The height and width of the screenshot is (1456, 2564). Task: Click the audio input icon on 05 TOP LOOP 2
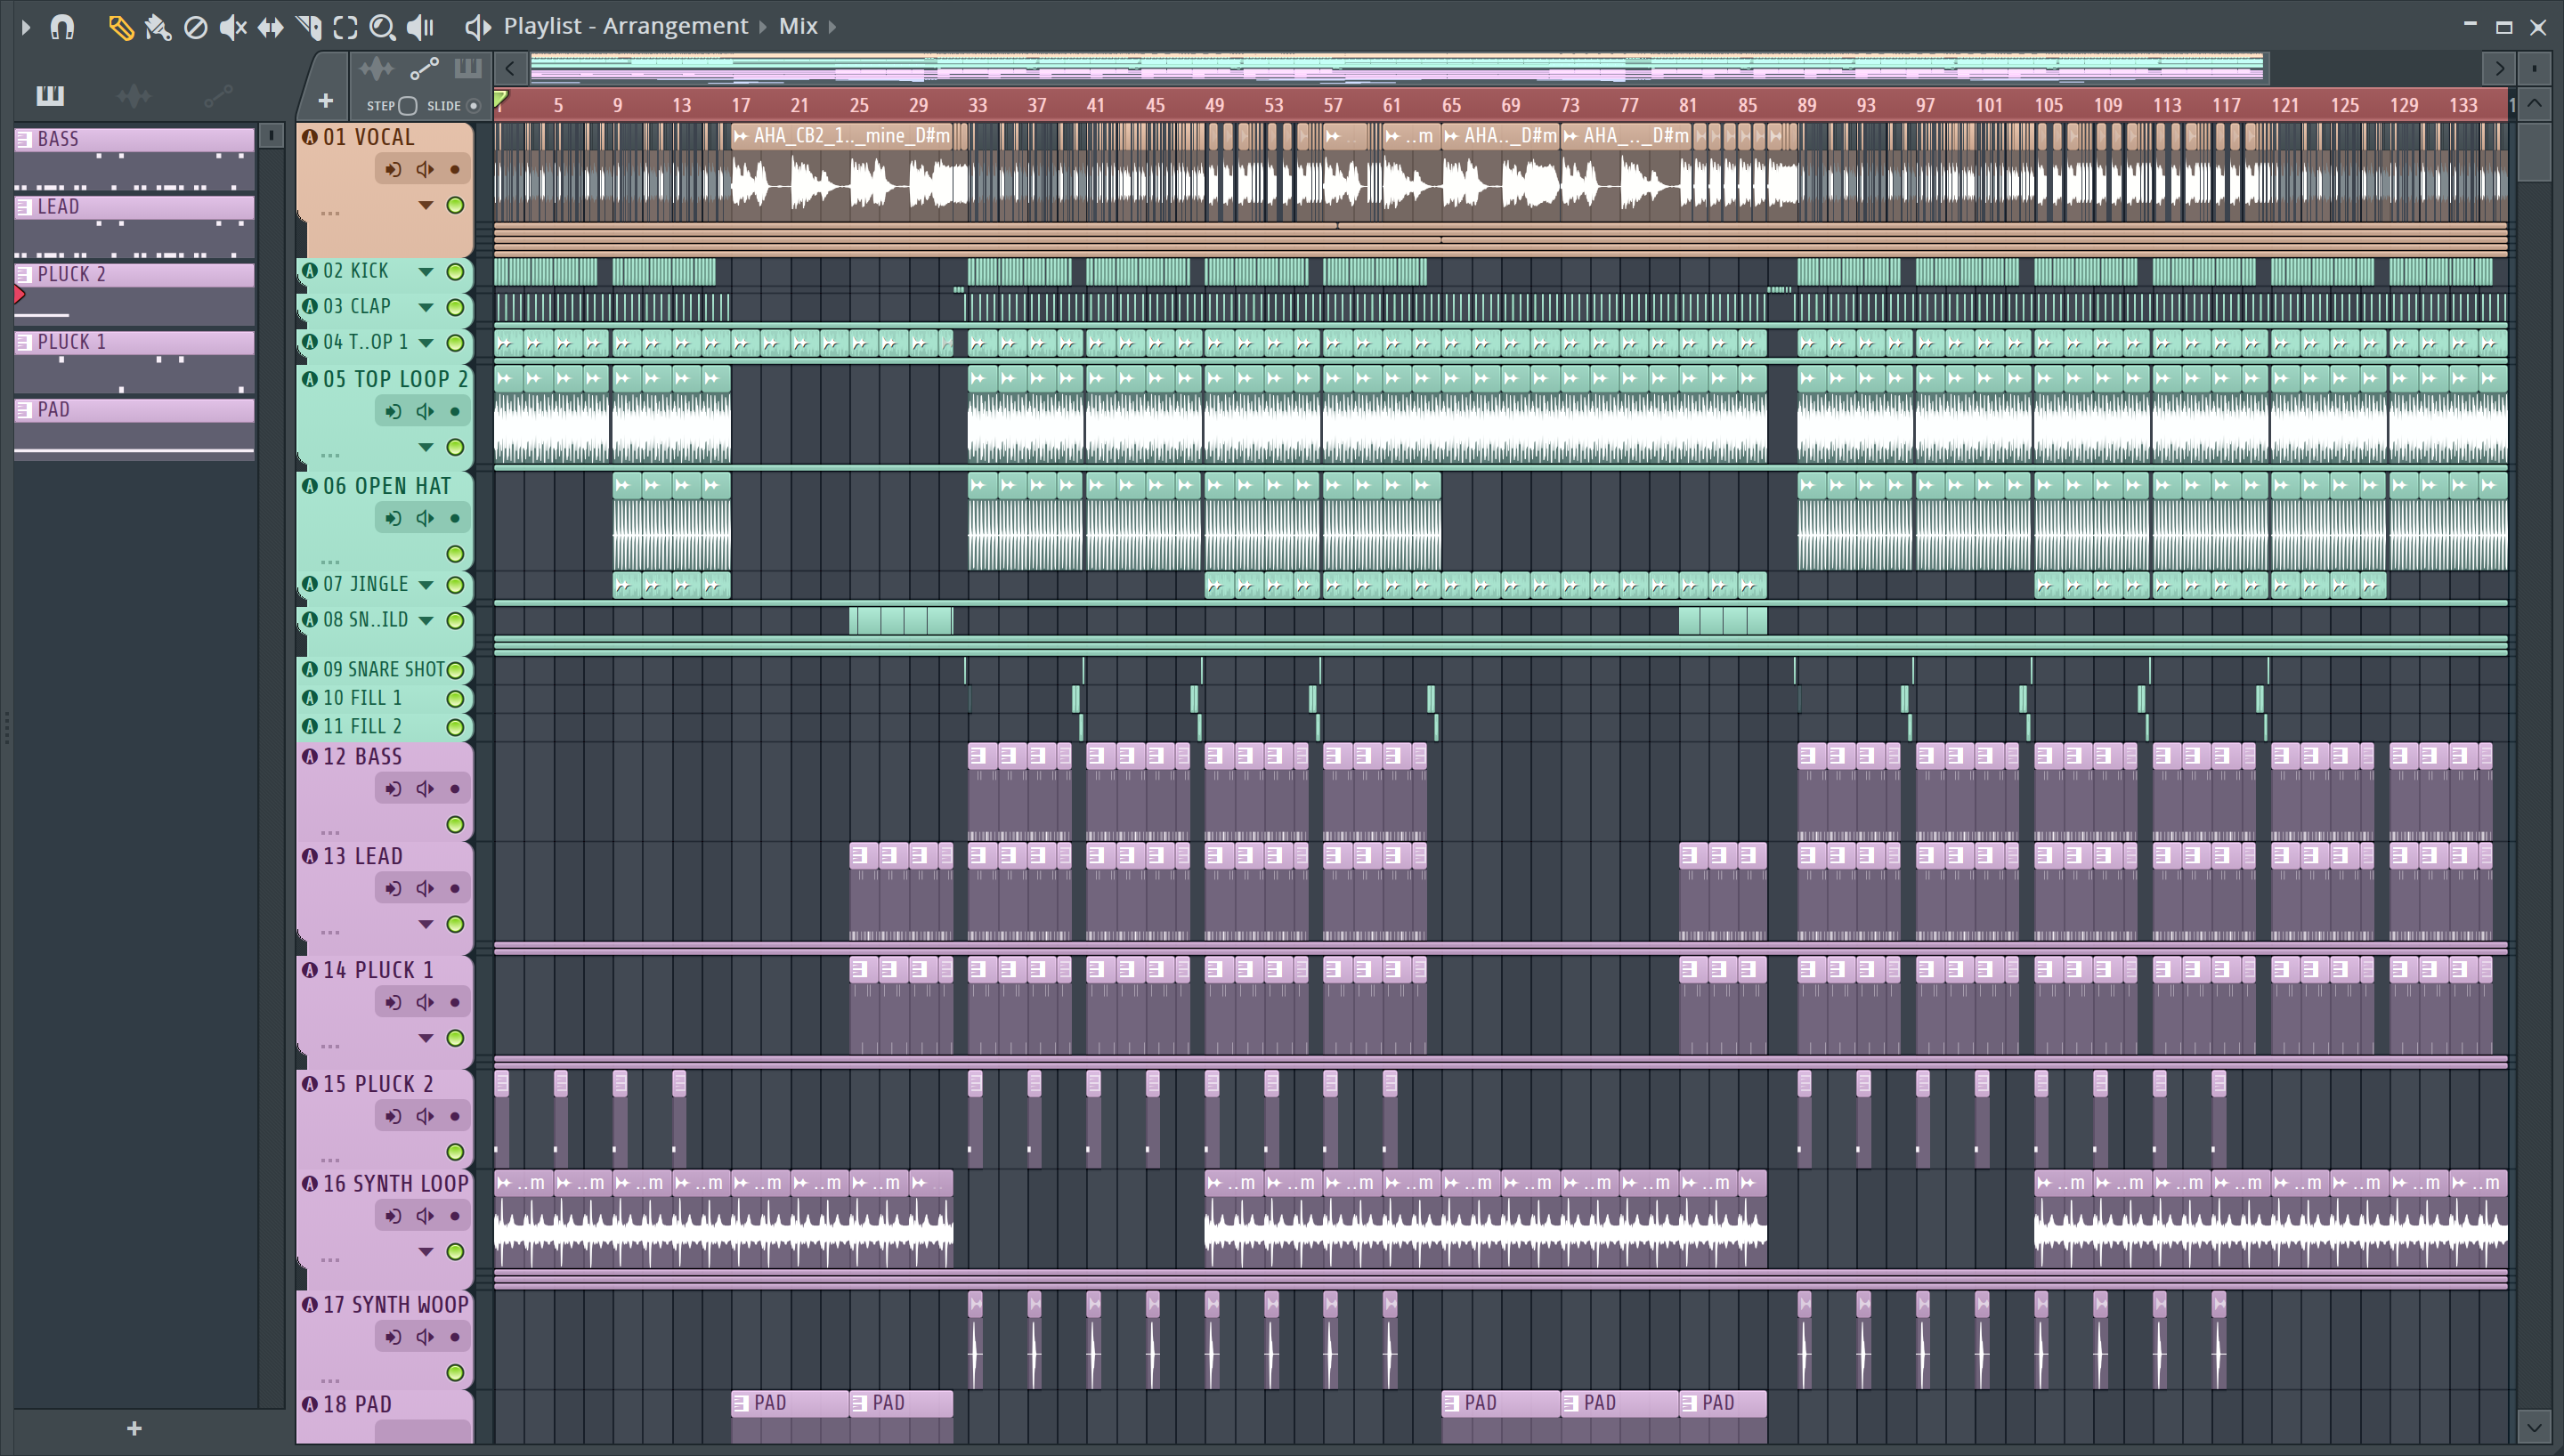pos(393,411)
